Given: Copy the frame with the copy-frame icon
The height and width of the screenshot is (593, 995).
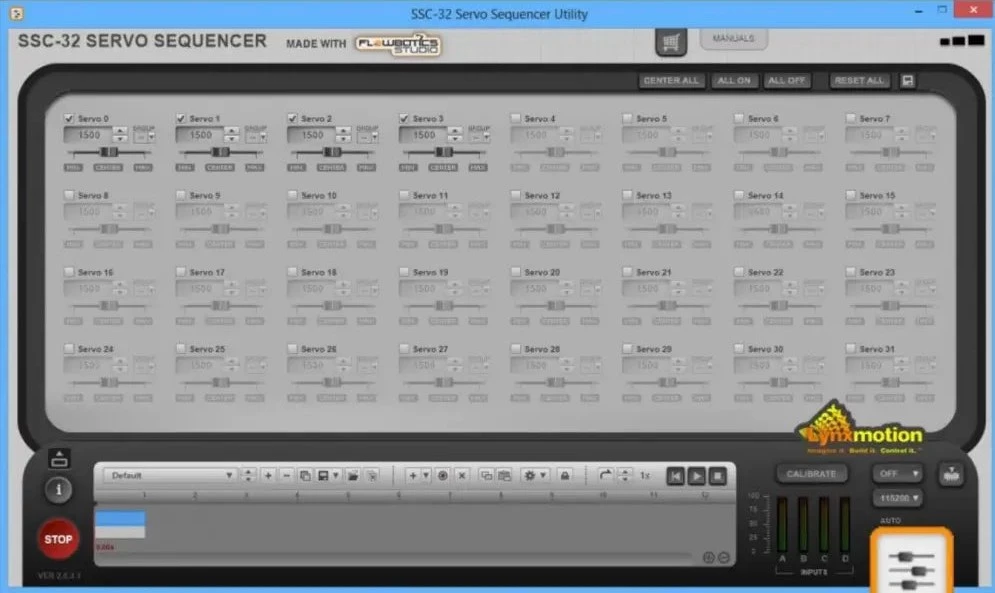Looking at the screenshot, I should 486,476.
